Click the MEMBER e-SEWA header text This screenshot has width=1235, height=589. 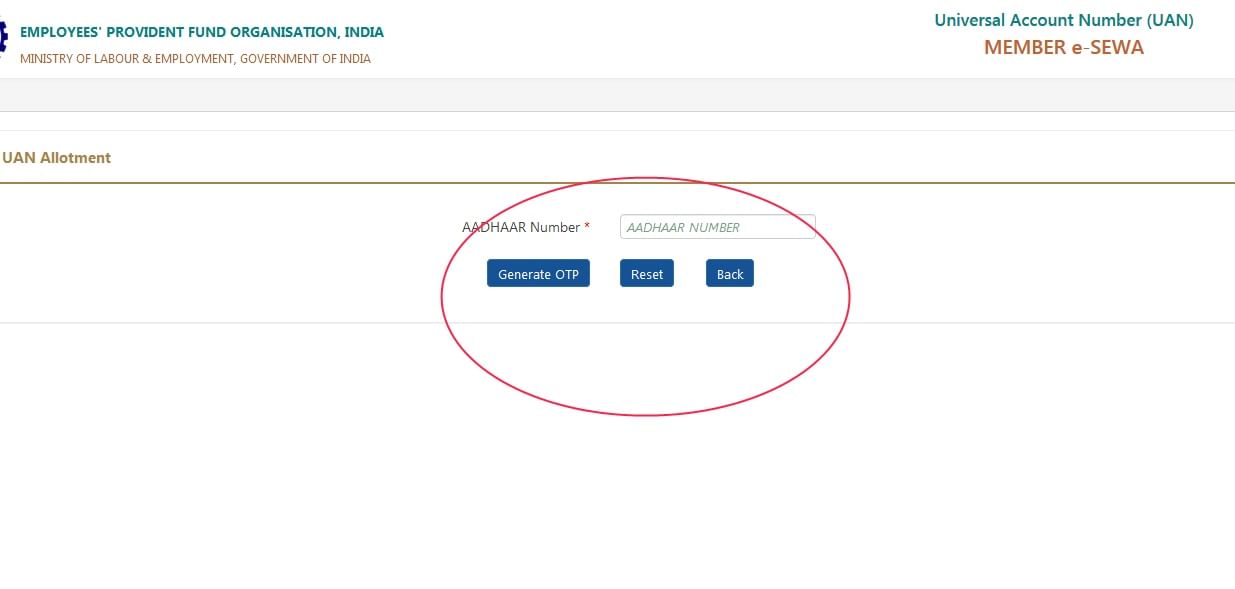pyautogui.click(x=1064, y=47)
